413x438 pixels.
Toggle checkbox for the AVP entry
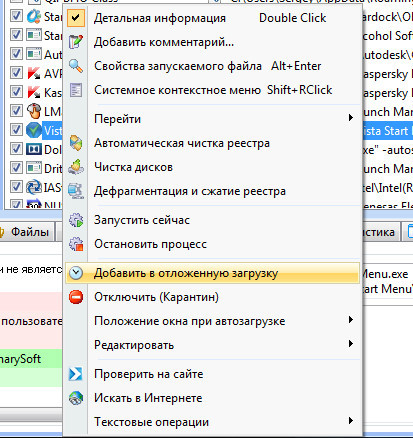16,73
